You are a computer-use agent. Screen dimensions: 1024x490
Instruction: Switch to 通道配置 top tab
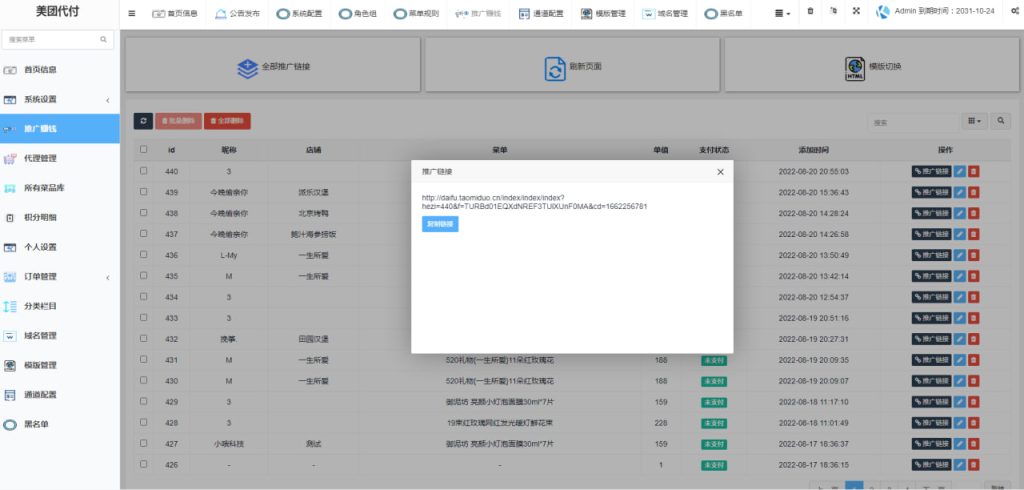tap(541, 13)
